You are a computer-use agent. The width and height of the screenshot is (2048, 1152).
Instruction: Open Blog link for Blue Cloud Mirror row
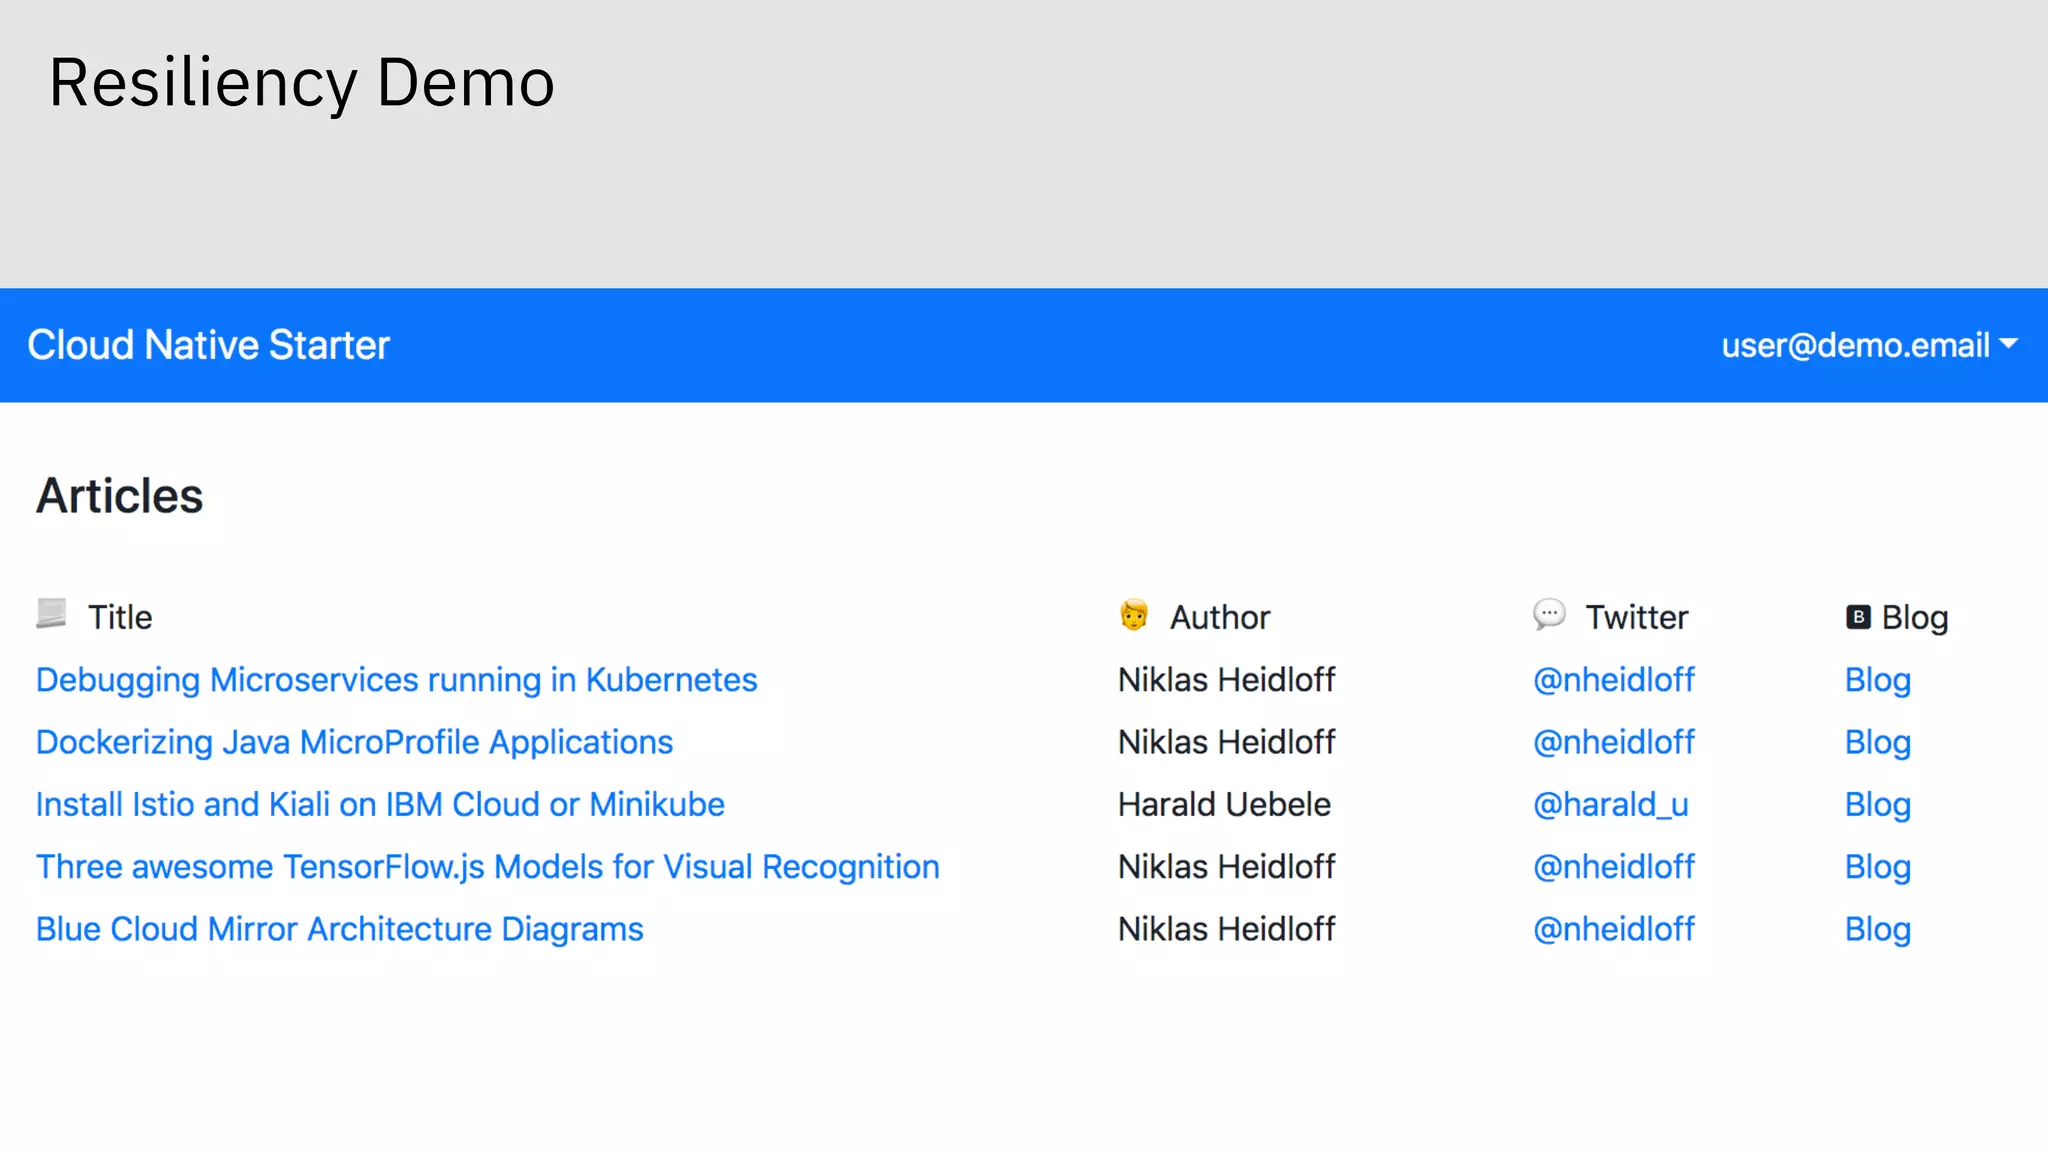coord(1877,929)
